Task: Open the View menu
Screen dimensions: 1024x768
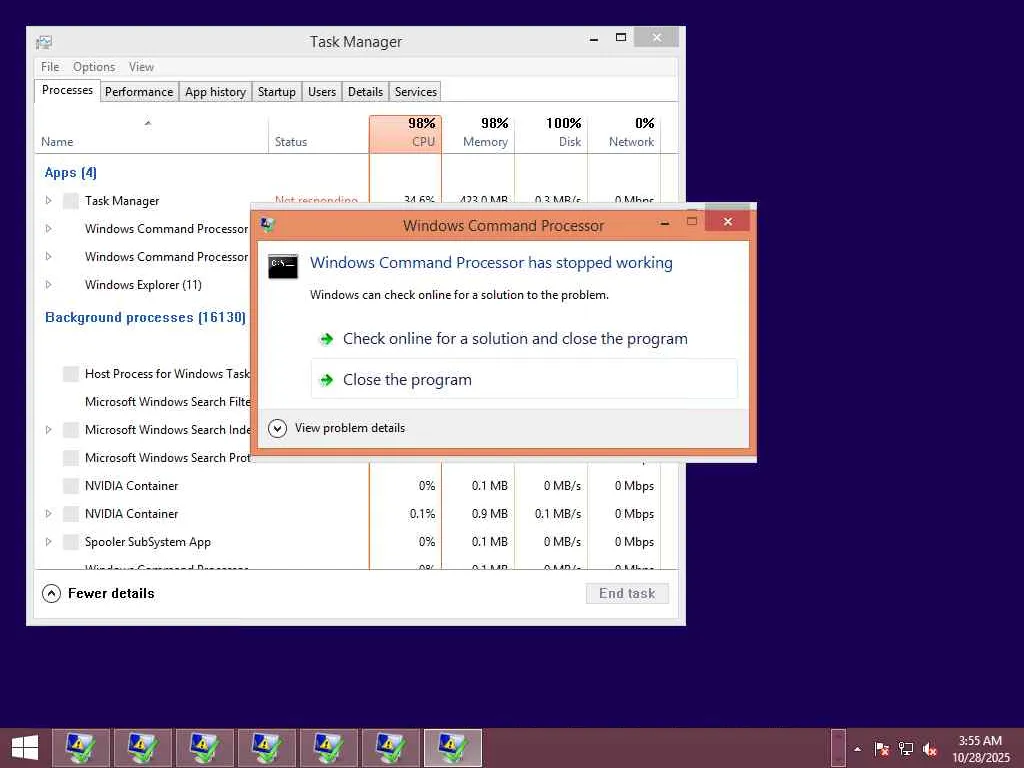Action: (x=141, y=67)
